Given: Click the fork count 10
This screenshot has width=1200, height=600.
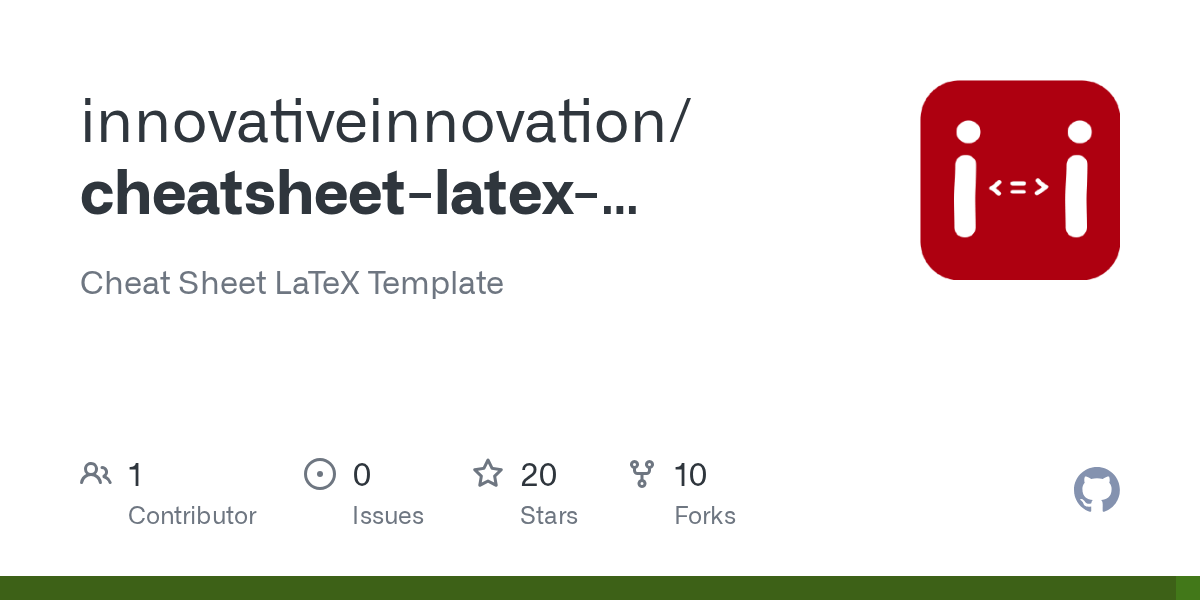Looking at the screenshot, I should (690, 474).
